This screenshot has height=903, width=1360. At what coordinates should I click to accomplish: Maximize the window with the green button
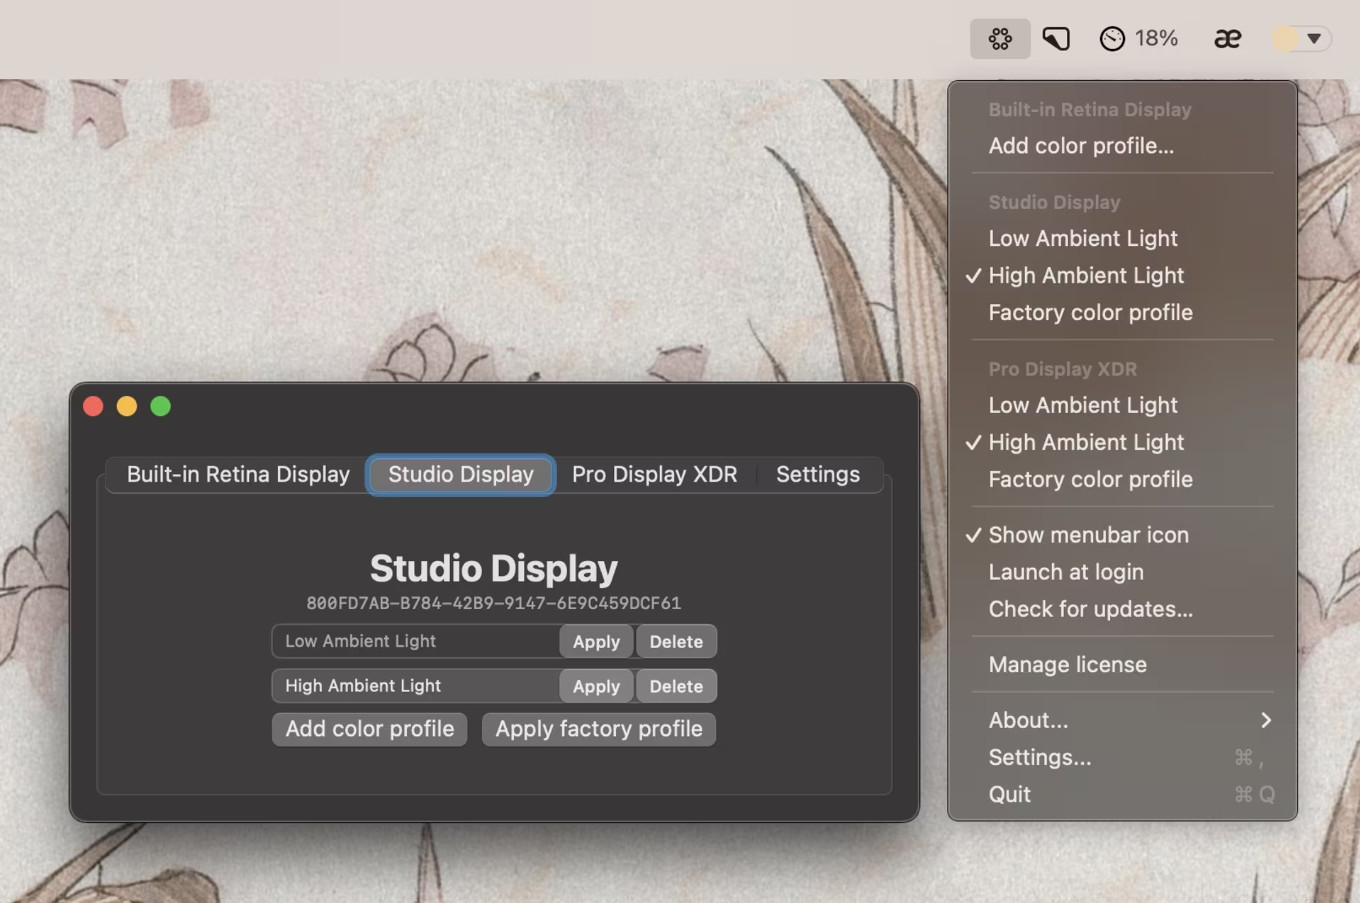(161, 406)
